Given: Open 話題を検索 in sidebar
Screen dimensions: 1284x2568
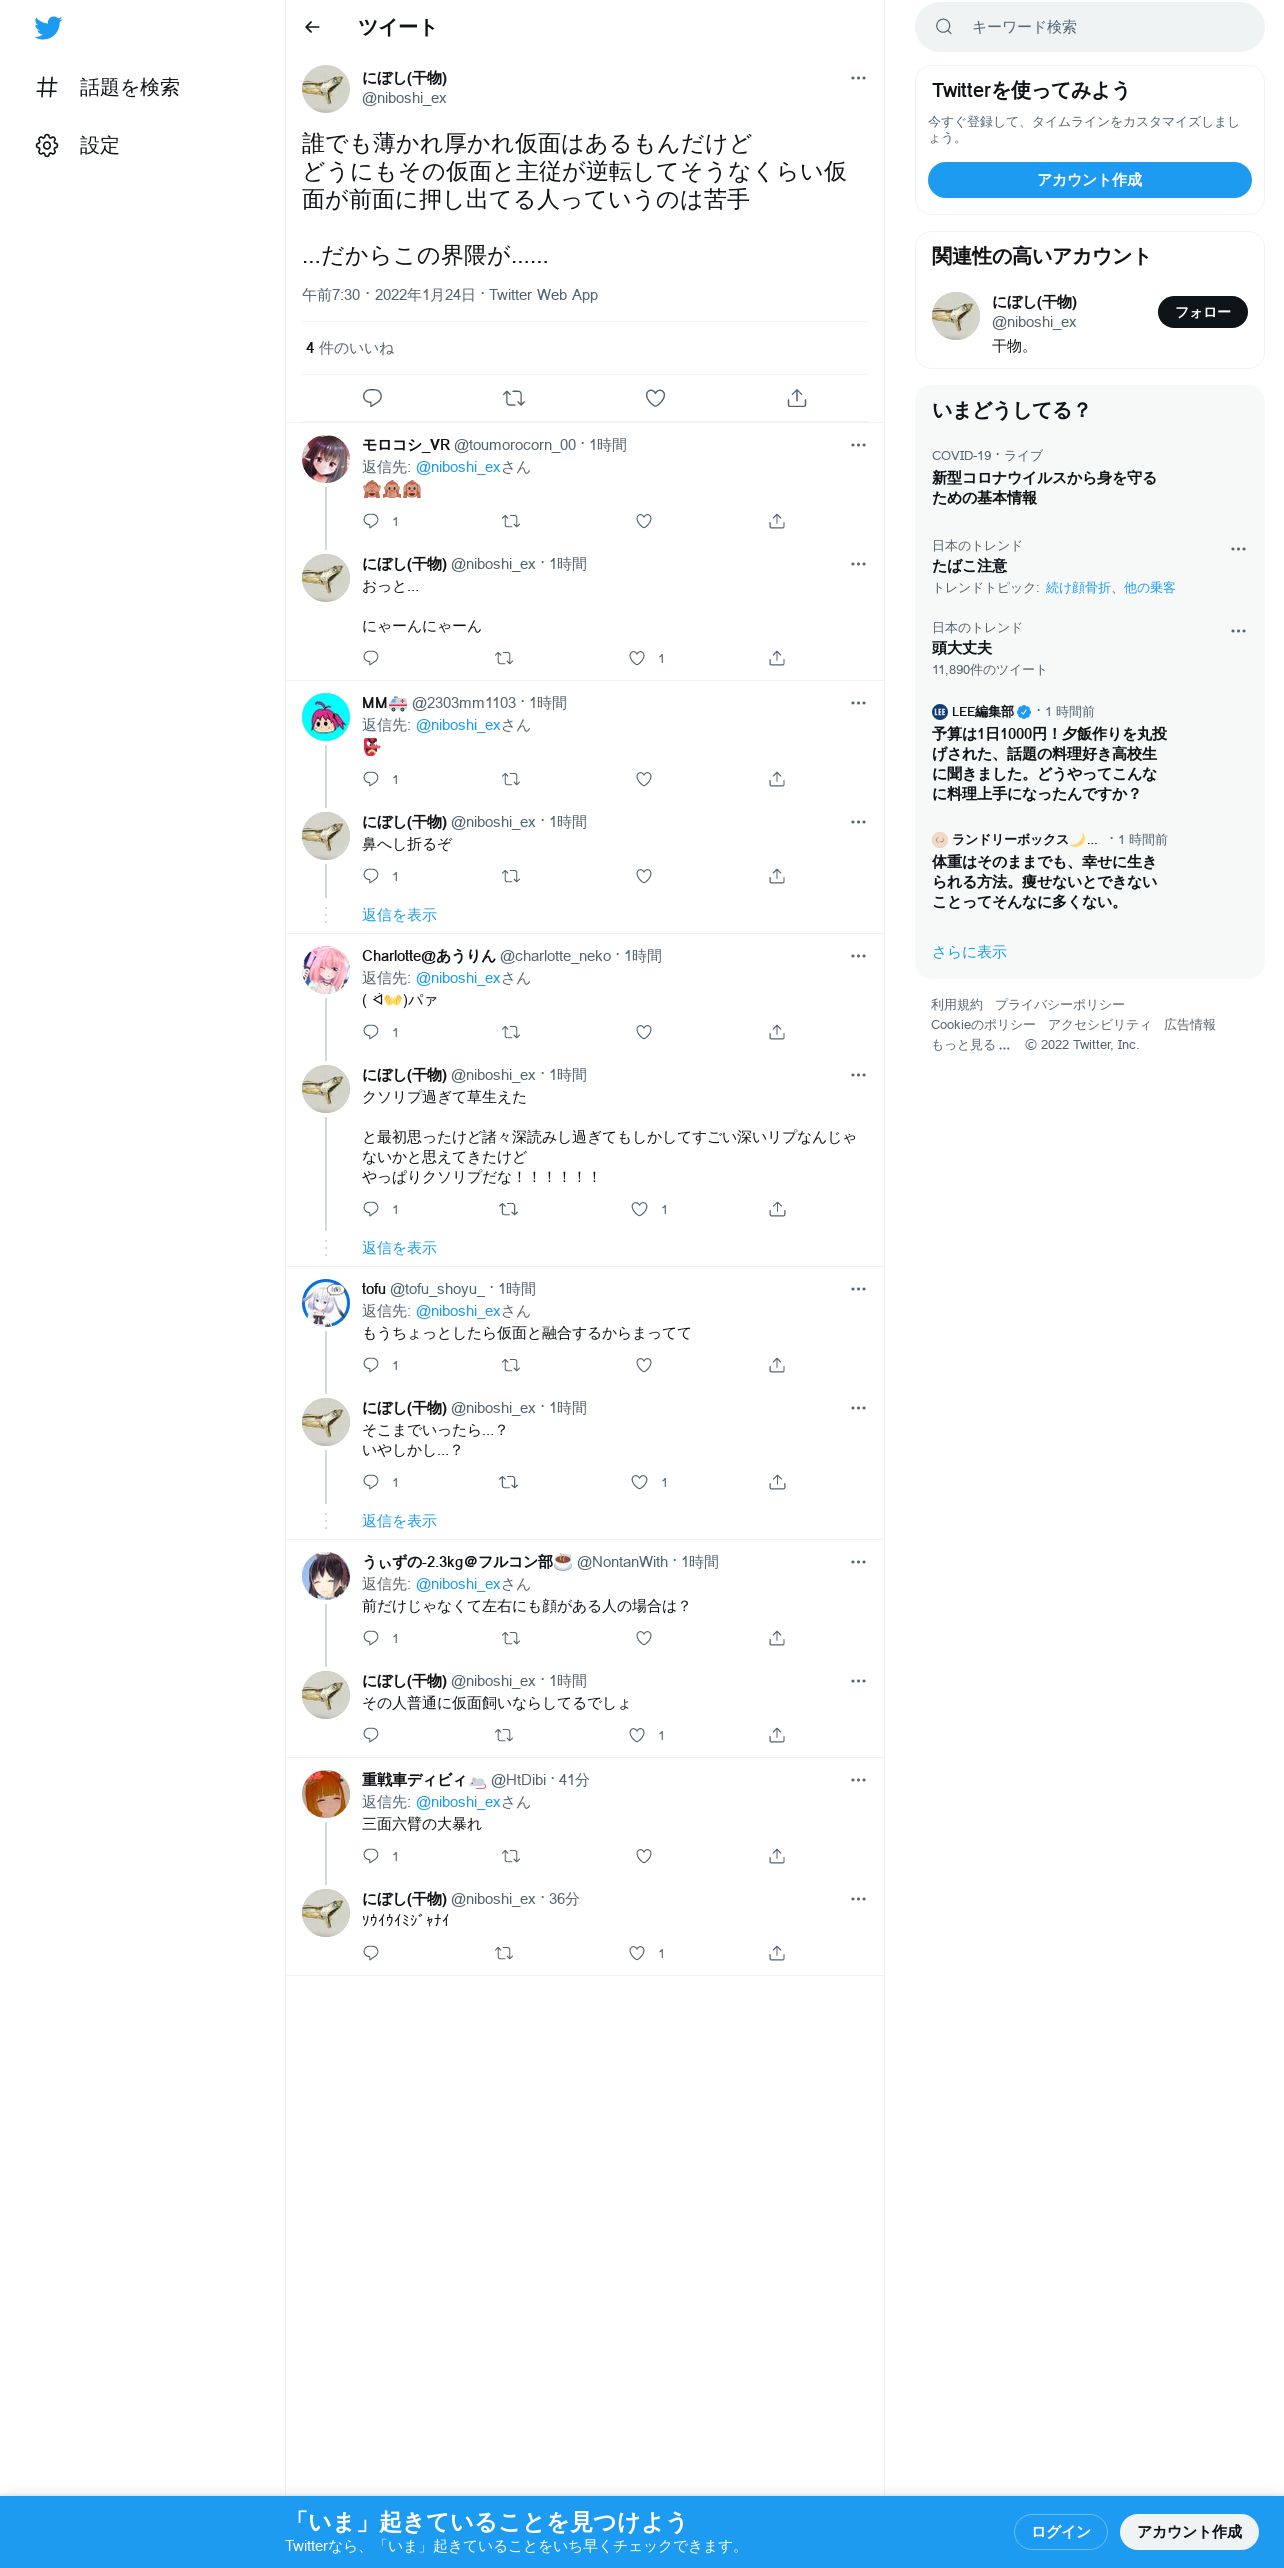Looking at the screenshot, I should [129, 88].
